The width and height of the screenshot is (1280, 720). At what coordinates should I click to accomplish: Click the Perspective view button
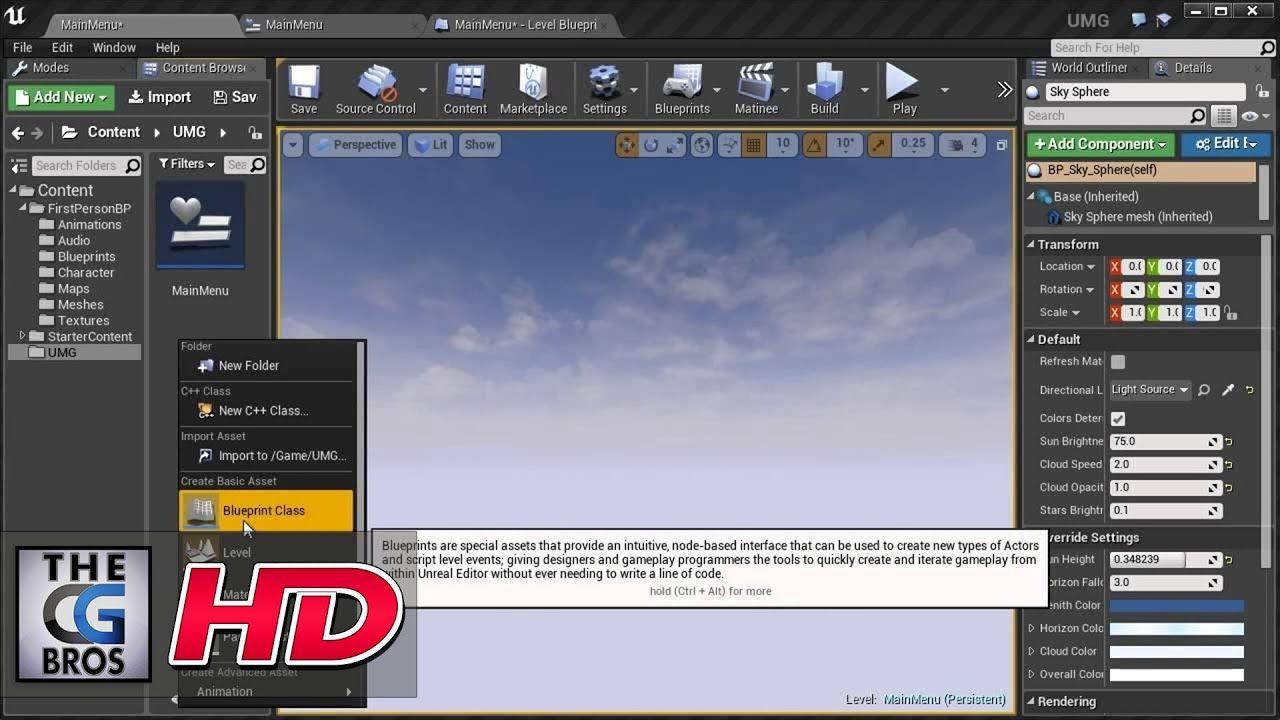[355, 145]
